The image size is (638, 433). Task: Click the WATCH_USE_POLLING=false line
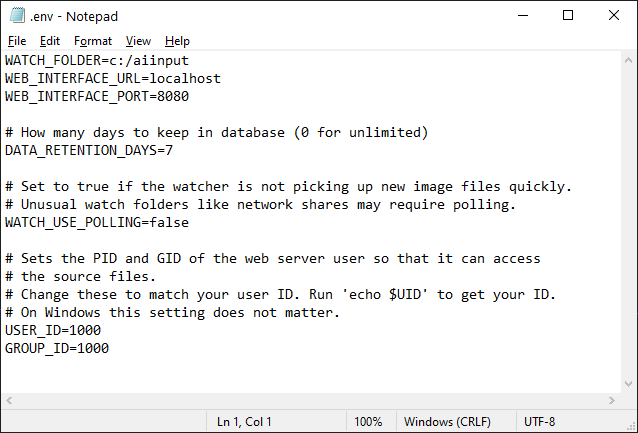pos(97,222)
